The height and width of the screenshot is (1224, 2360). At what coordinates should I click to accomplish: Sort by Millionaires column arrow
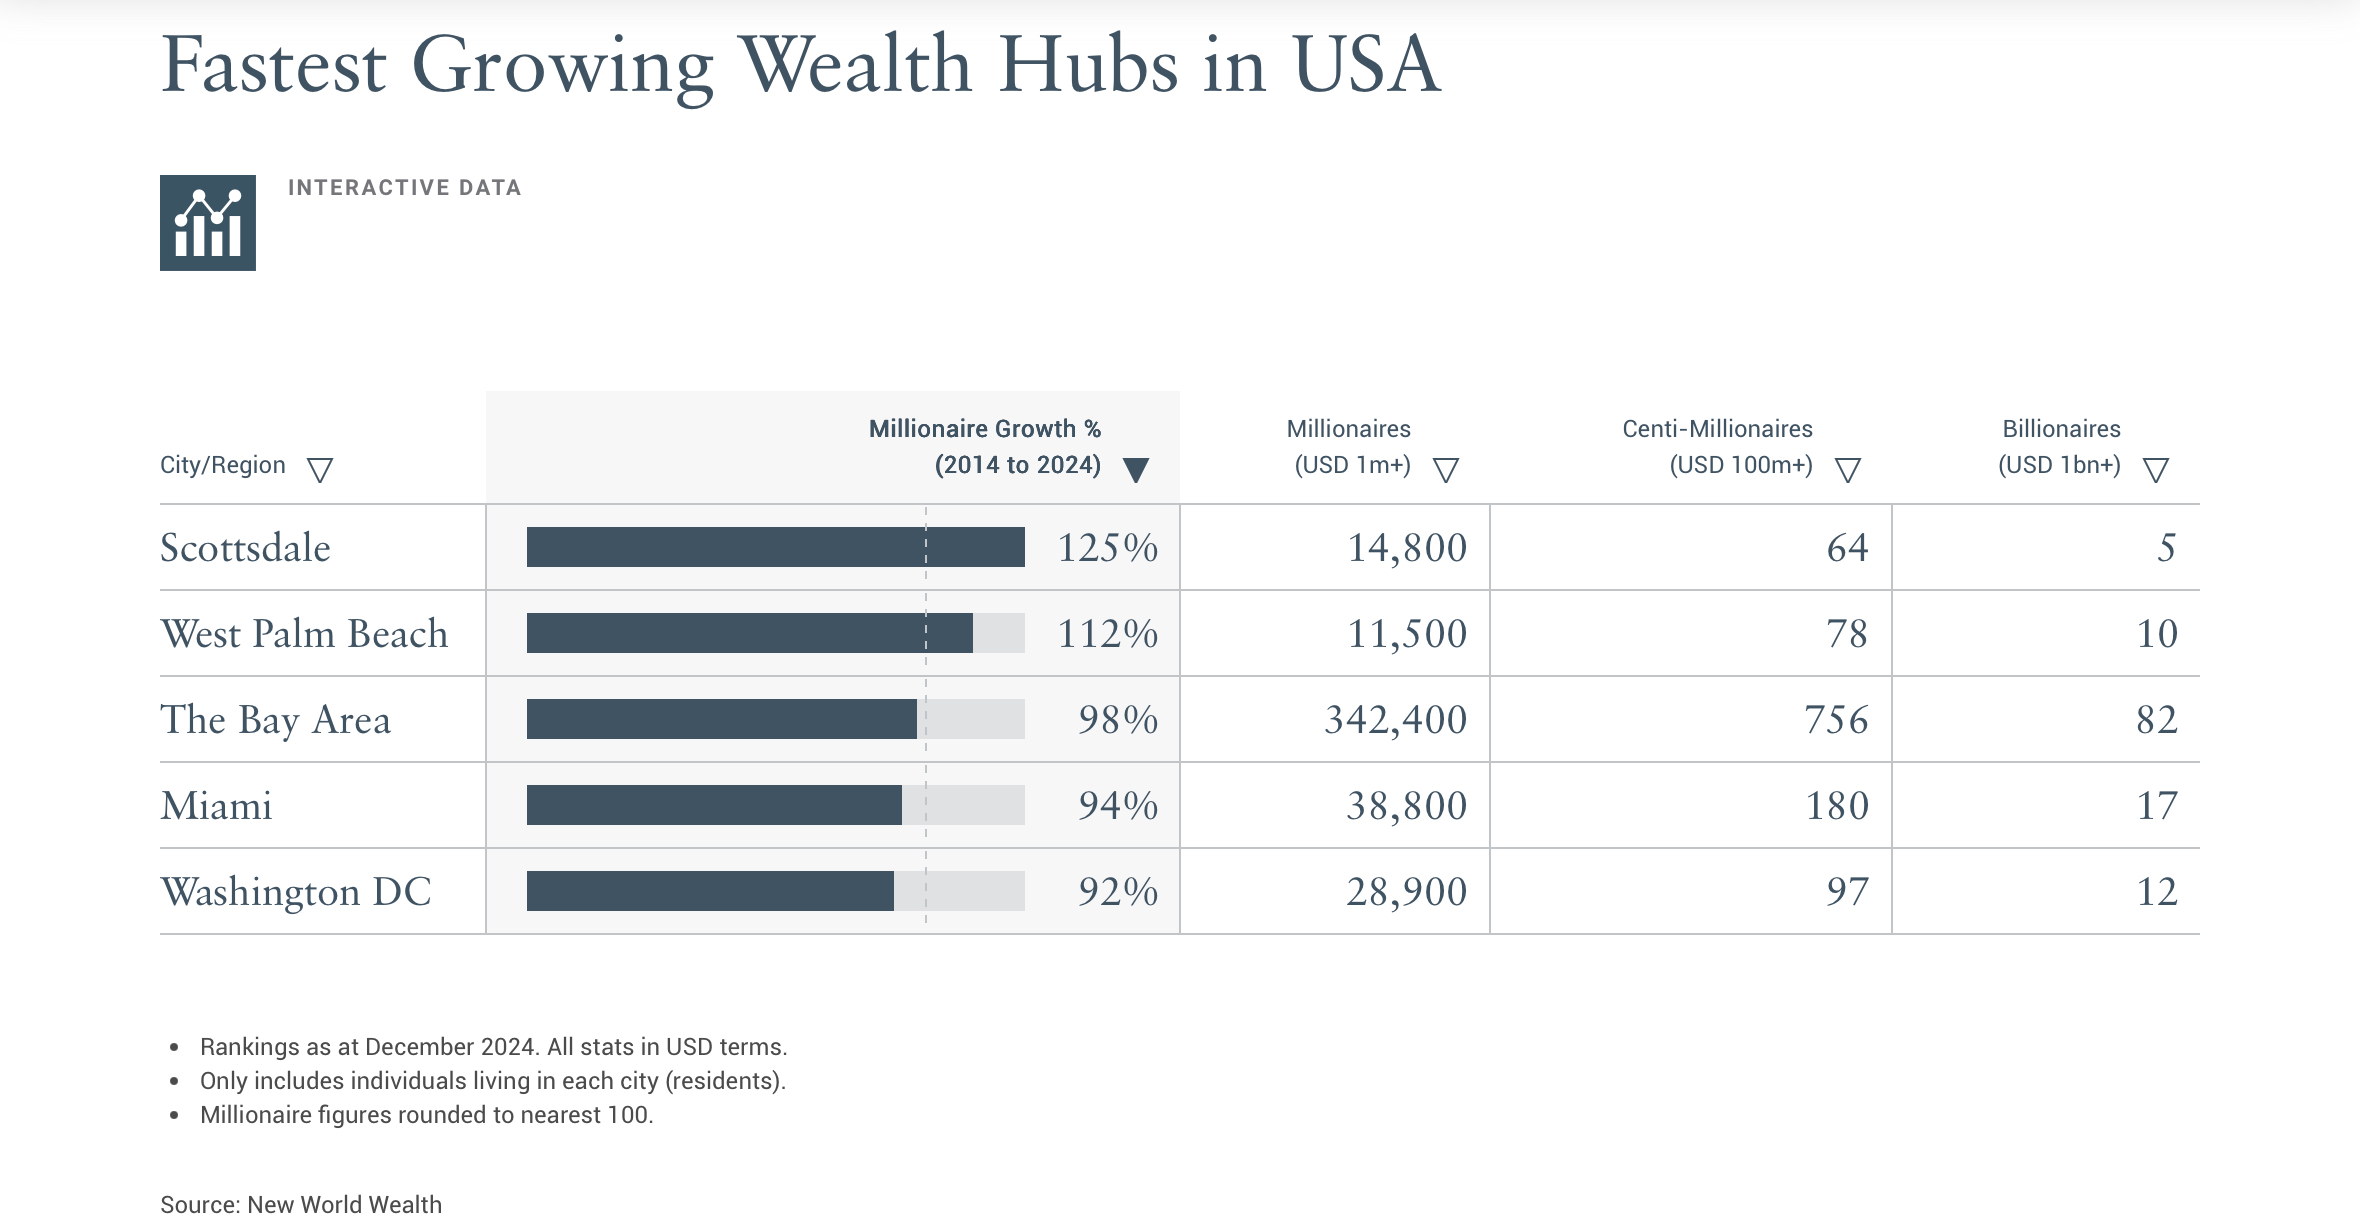click(x=1445, y=469)
